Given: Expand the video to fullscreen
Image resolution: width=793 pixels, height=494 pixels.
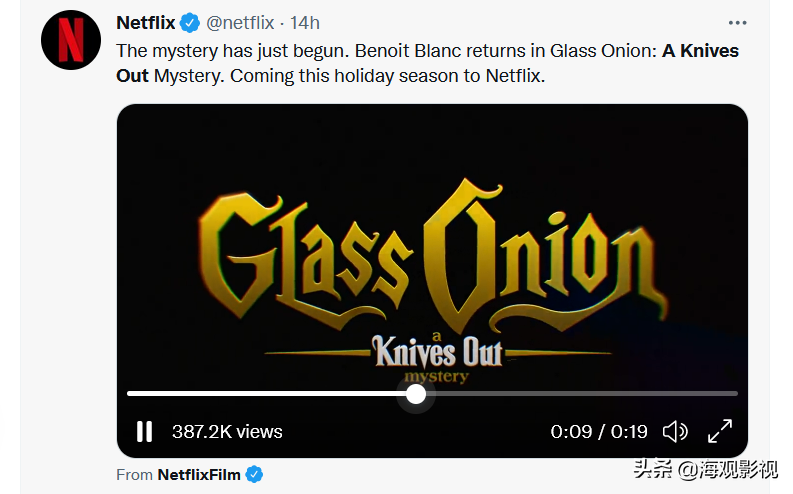Looking at the screenshot, I should point(720,432).
